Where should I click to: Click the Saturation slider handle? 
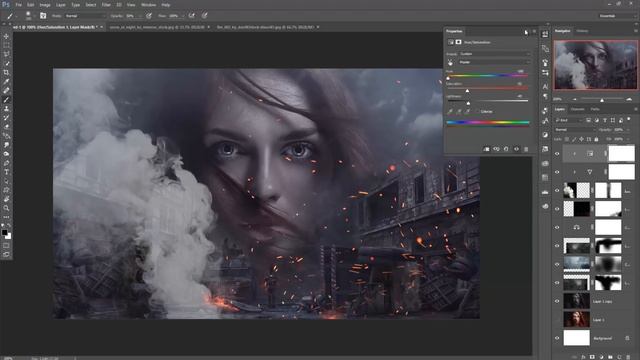(x=467, y=91)
